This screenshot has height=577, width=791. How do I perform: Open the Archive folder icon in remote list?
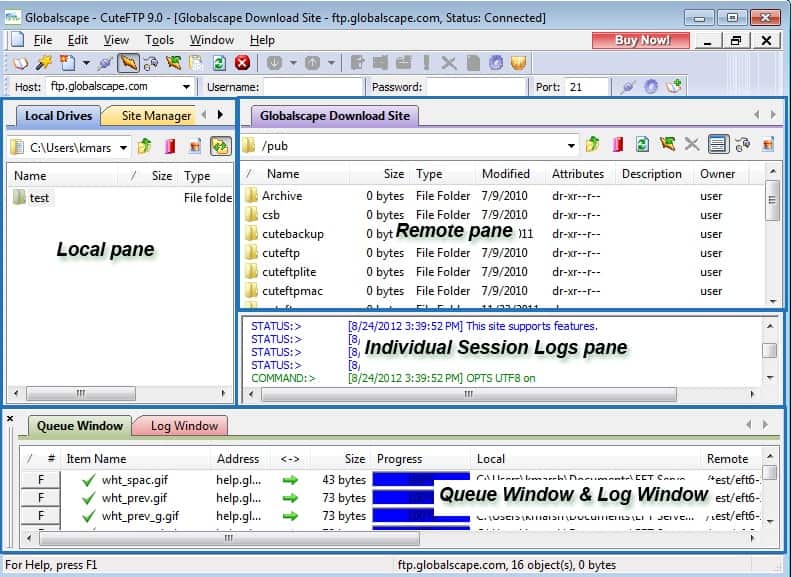(x=251, y=195)
